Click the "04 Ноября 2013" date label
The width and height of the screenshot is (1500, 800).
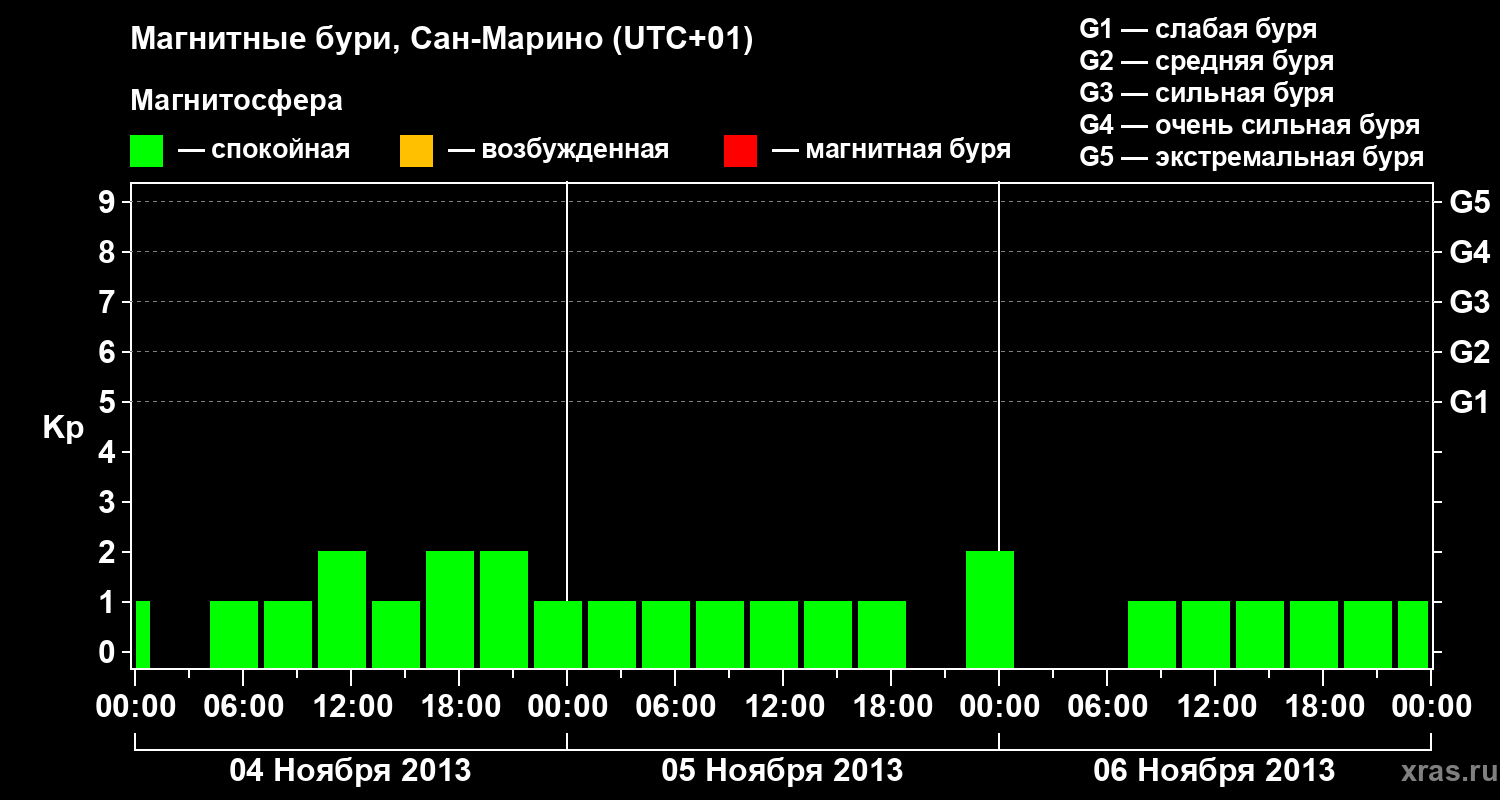click(350, 770)
